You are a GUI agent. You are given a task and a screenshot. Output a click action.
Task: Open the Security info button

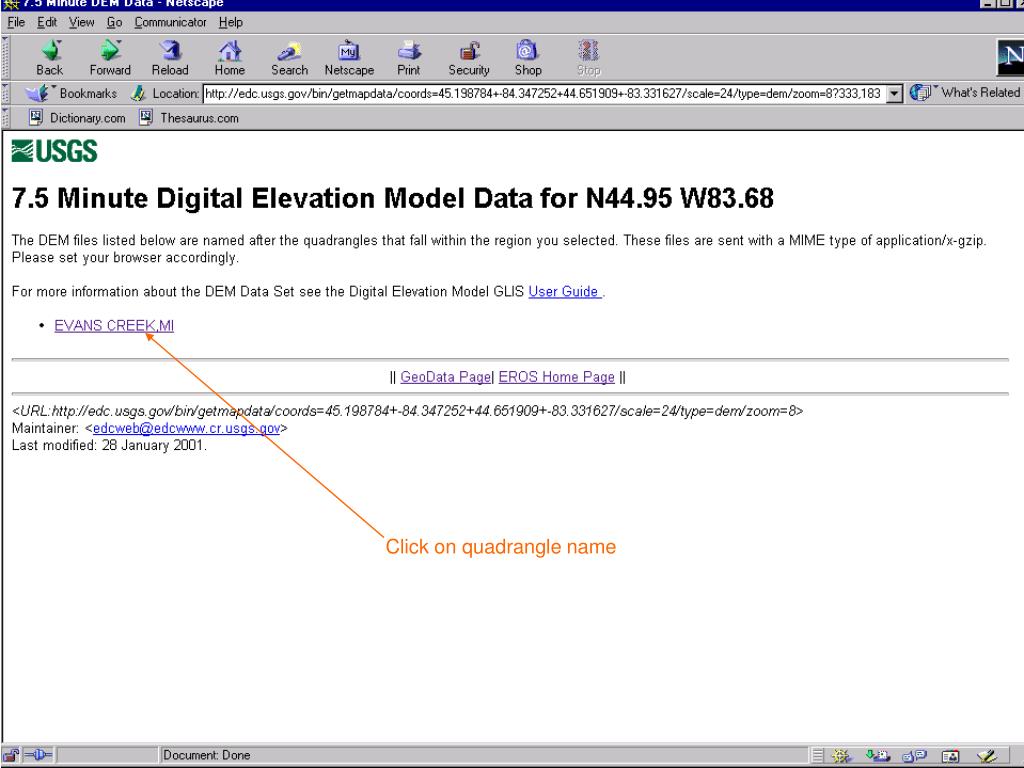click(468, 58)
